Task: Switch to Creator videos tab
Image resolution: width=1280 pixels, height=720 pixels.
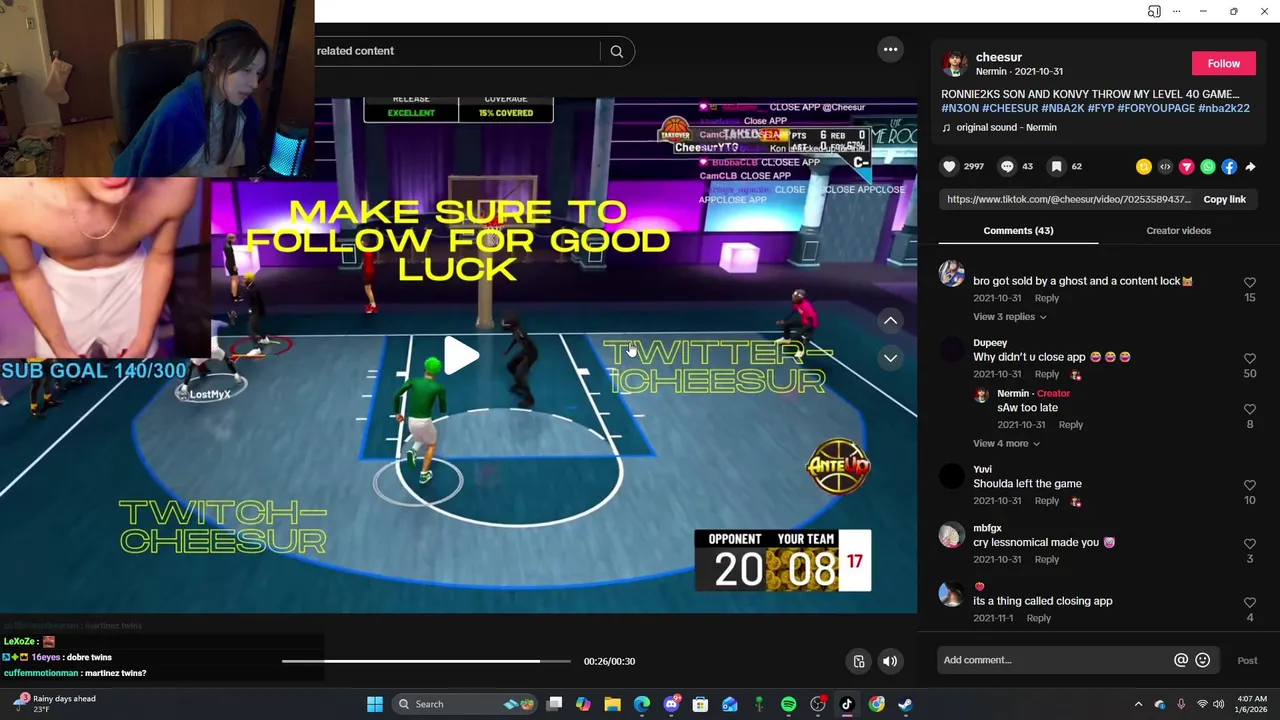Action: tap(1178, 231)
